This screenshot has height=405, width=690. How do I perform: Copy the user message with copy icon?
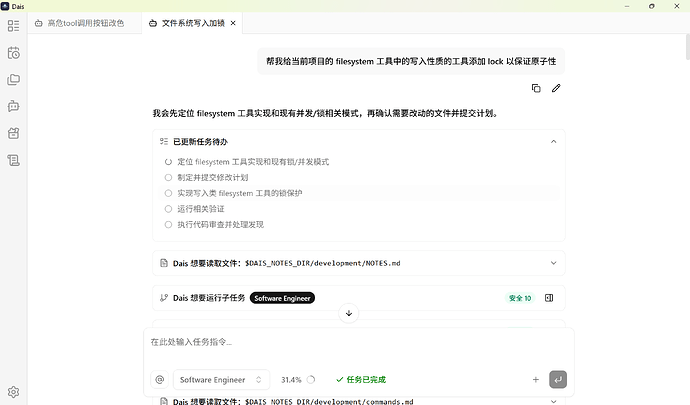[x=536, y=88]
